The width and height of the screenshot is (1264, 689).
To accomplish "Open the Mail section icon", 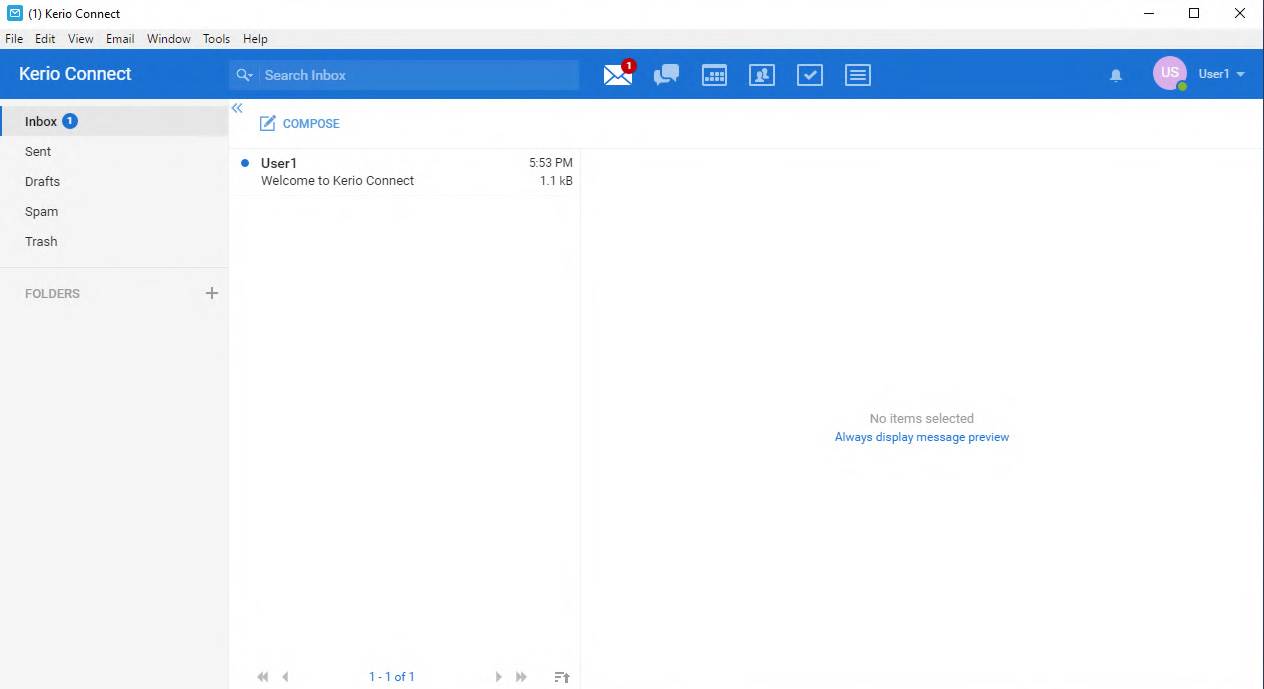I will 618,75.
